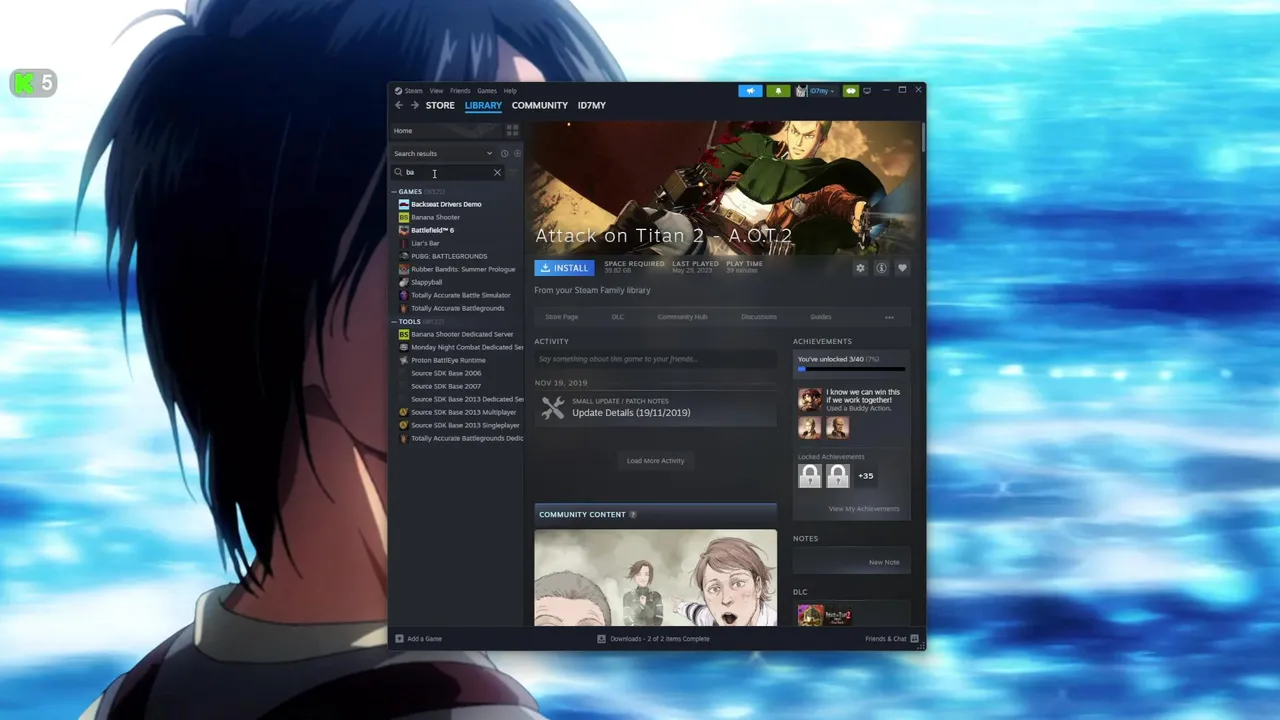Viewport: 1280px width, 720px height.
Task: Select Backseat Drivers Demo
Action: 446,204
